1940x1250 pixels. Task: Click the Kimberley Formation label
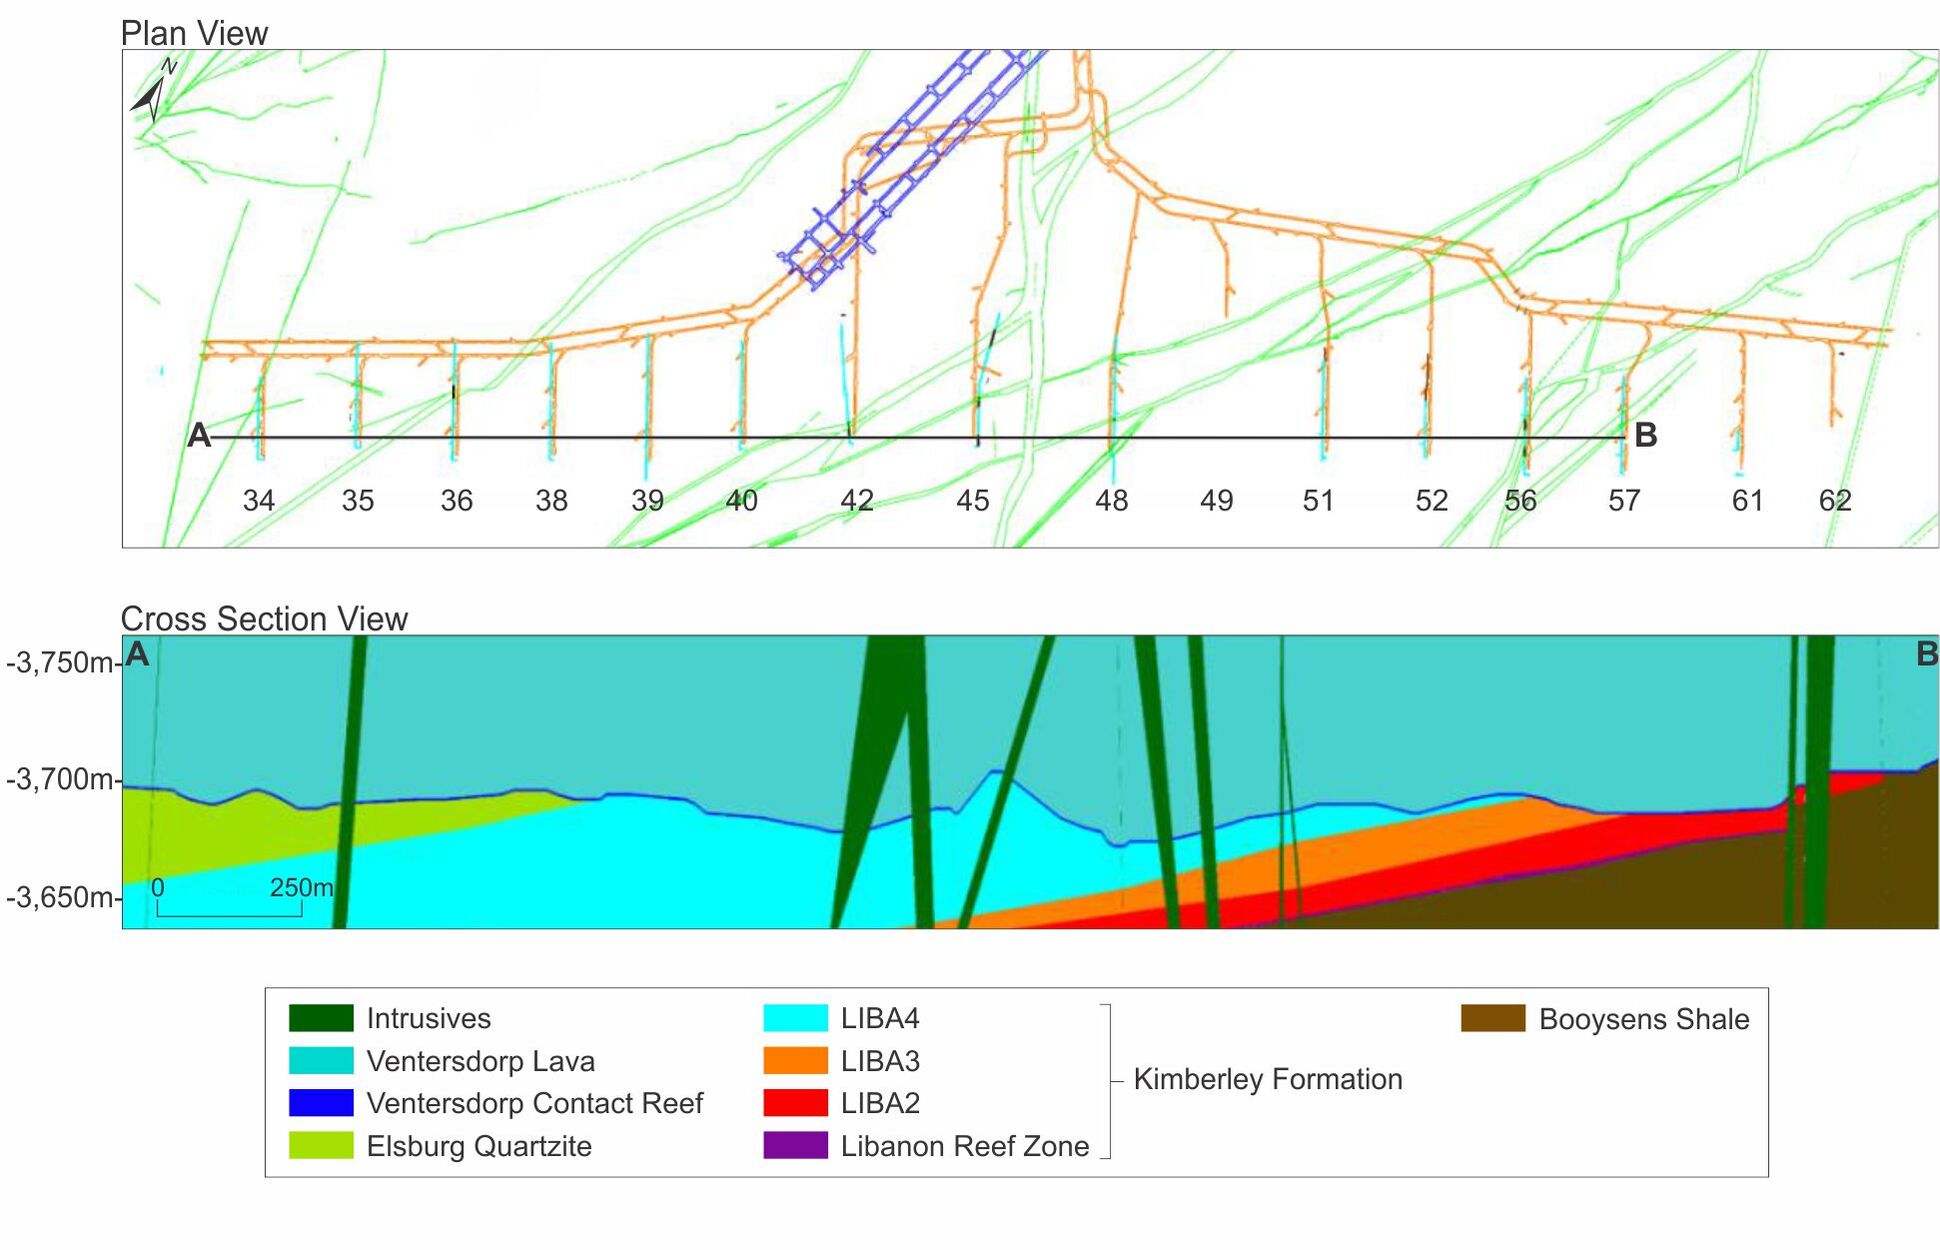tap(1267, 1079)
